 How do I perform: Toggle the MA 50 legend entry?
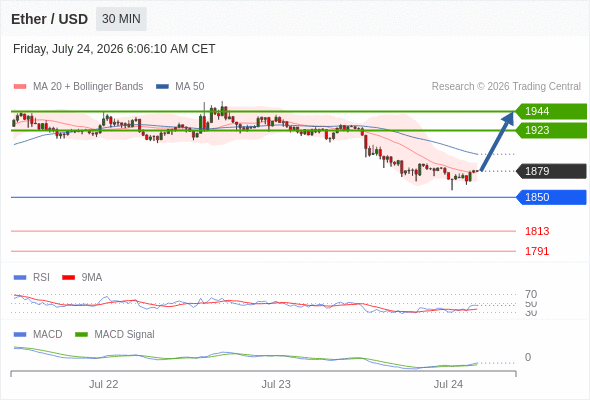(180, 86)
